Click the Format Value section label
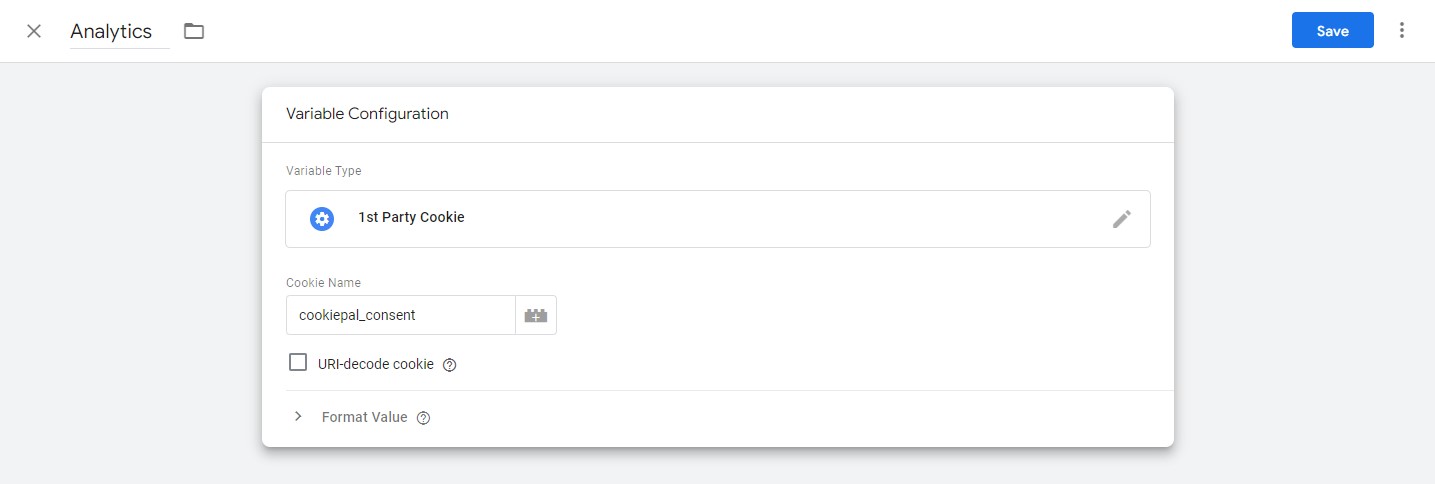The height and width of the screenshot is (484, 1435). click(x=364, y=417)
